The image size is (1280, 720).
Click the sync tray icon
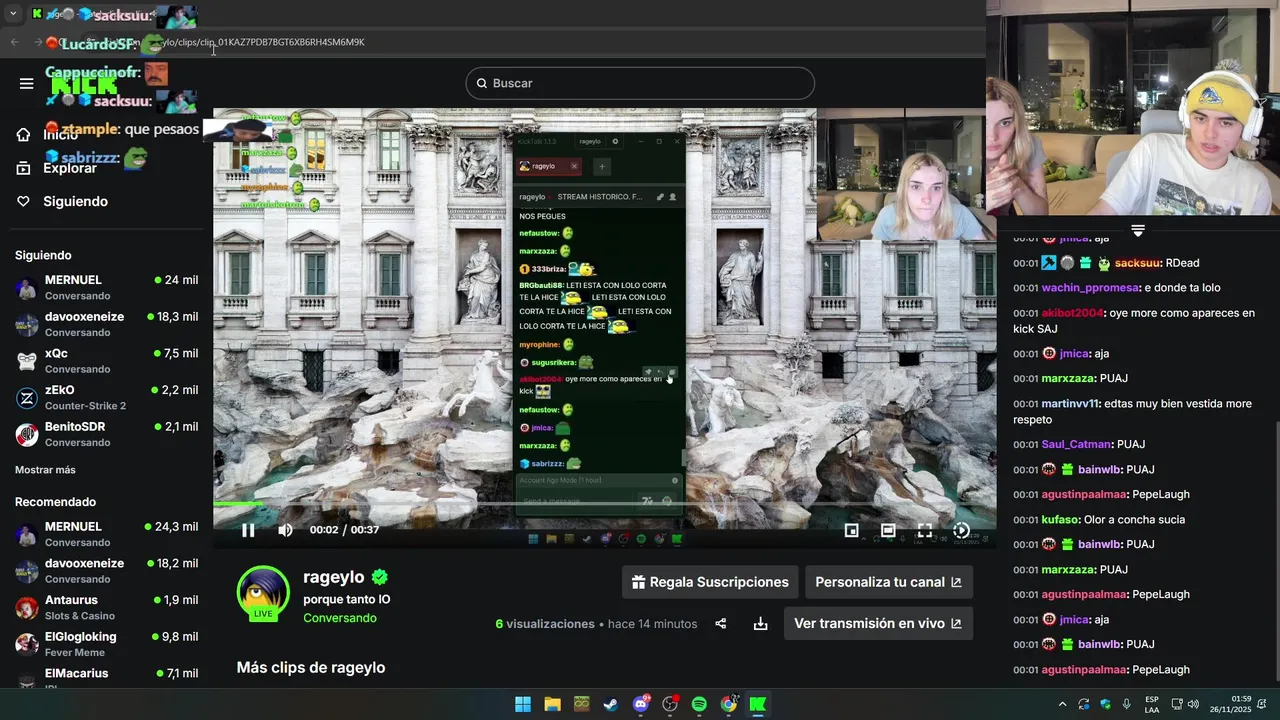tap(1084, 704)
